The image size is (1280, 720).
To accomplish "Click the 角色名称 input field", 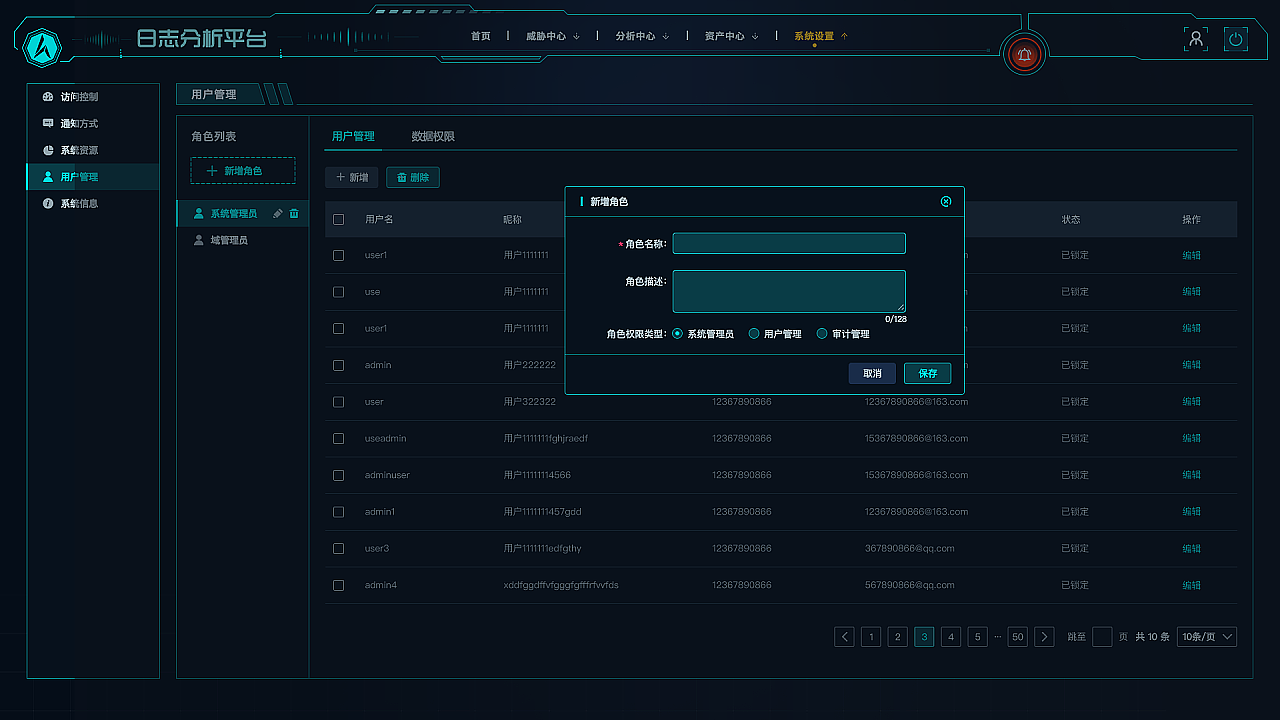I will (789, 243).
